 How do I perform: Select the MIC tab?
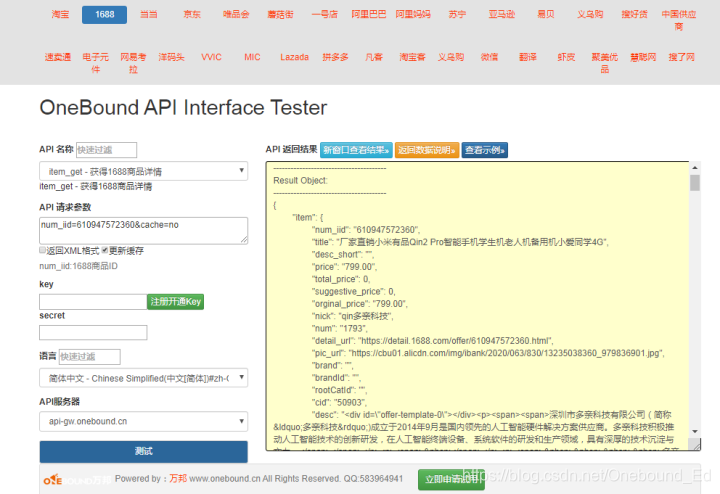252,57
